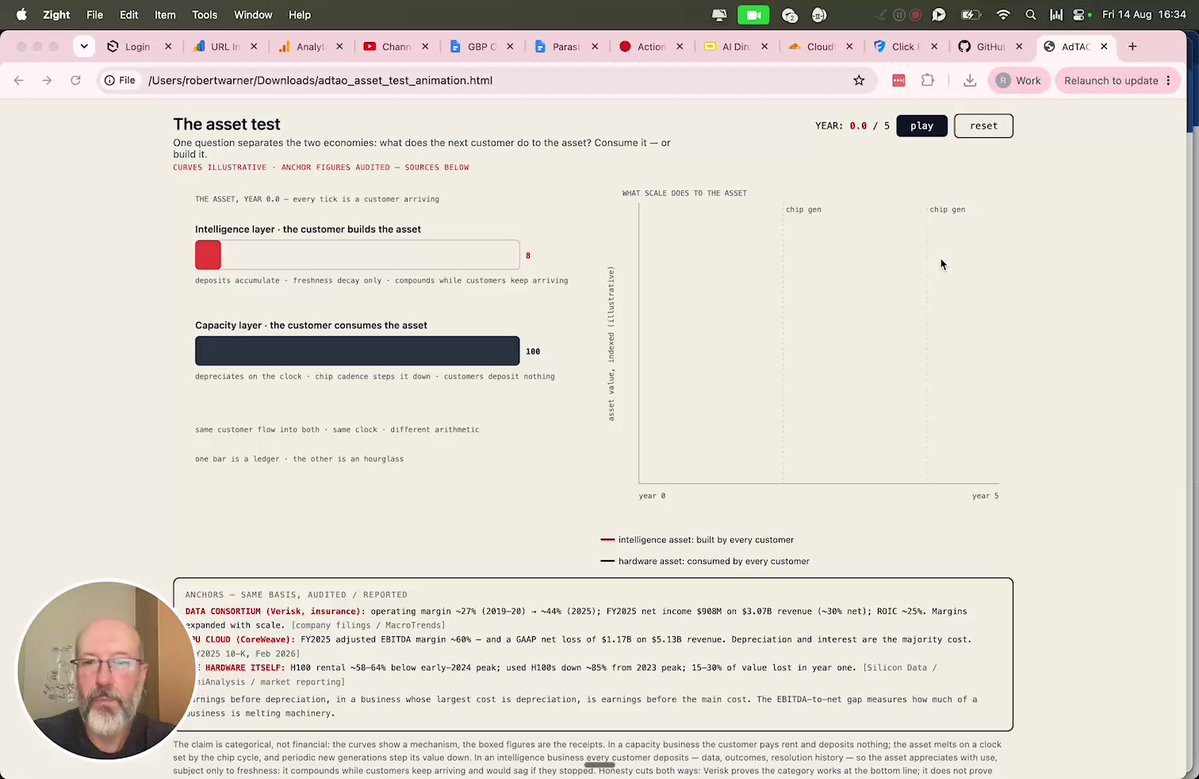Viewport: 1199px width, 779px height.
Task: Reload the current page
Action: [75, 80]
